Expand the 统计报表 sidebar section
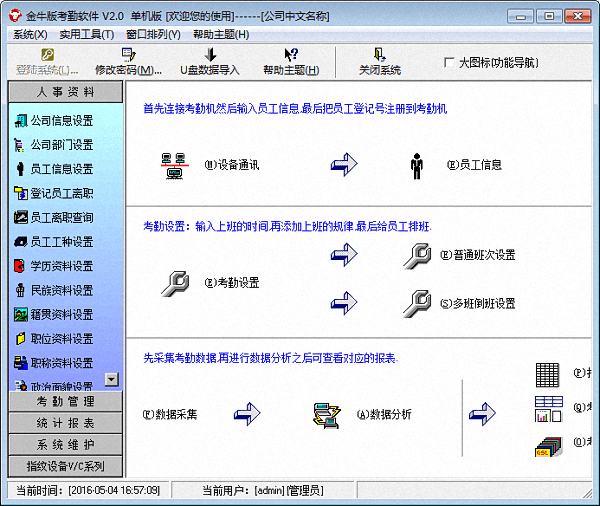Image resolution: width=600 pixels, height=506 pixels. click(65, 423)
